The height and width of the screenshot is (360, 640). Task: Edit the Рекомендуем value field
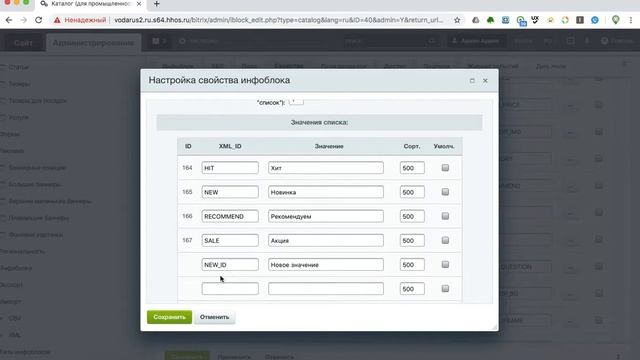point(326,216)
